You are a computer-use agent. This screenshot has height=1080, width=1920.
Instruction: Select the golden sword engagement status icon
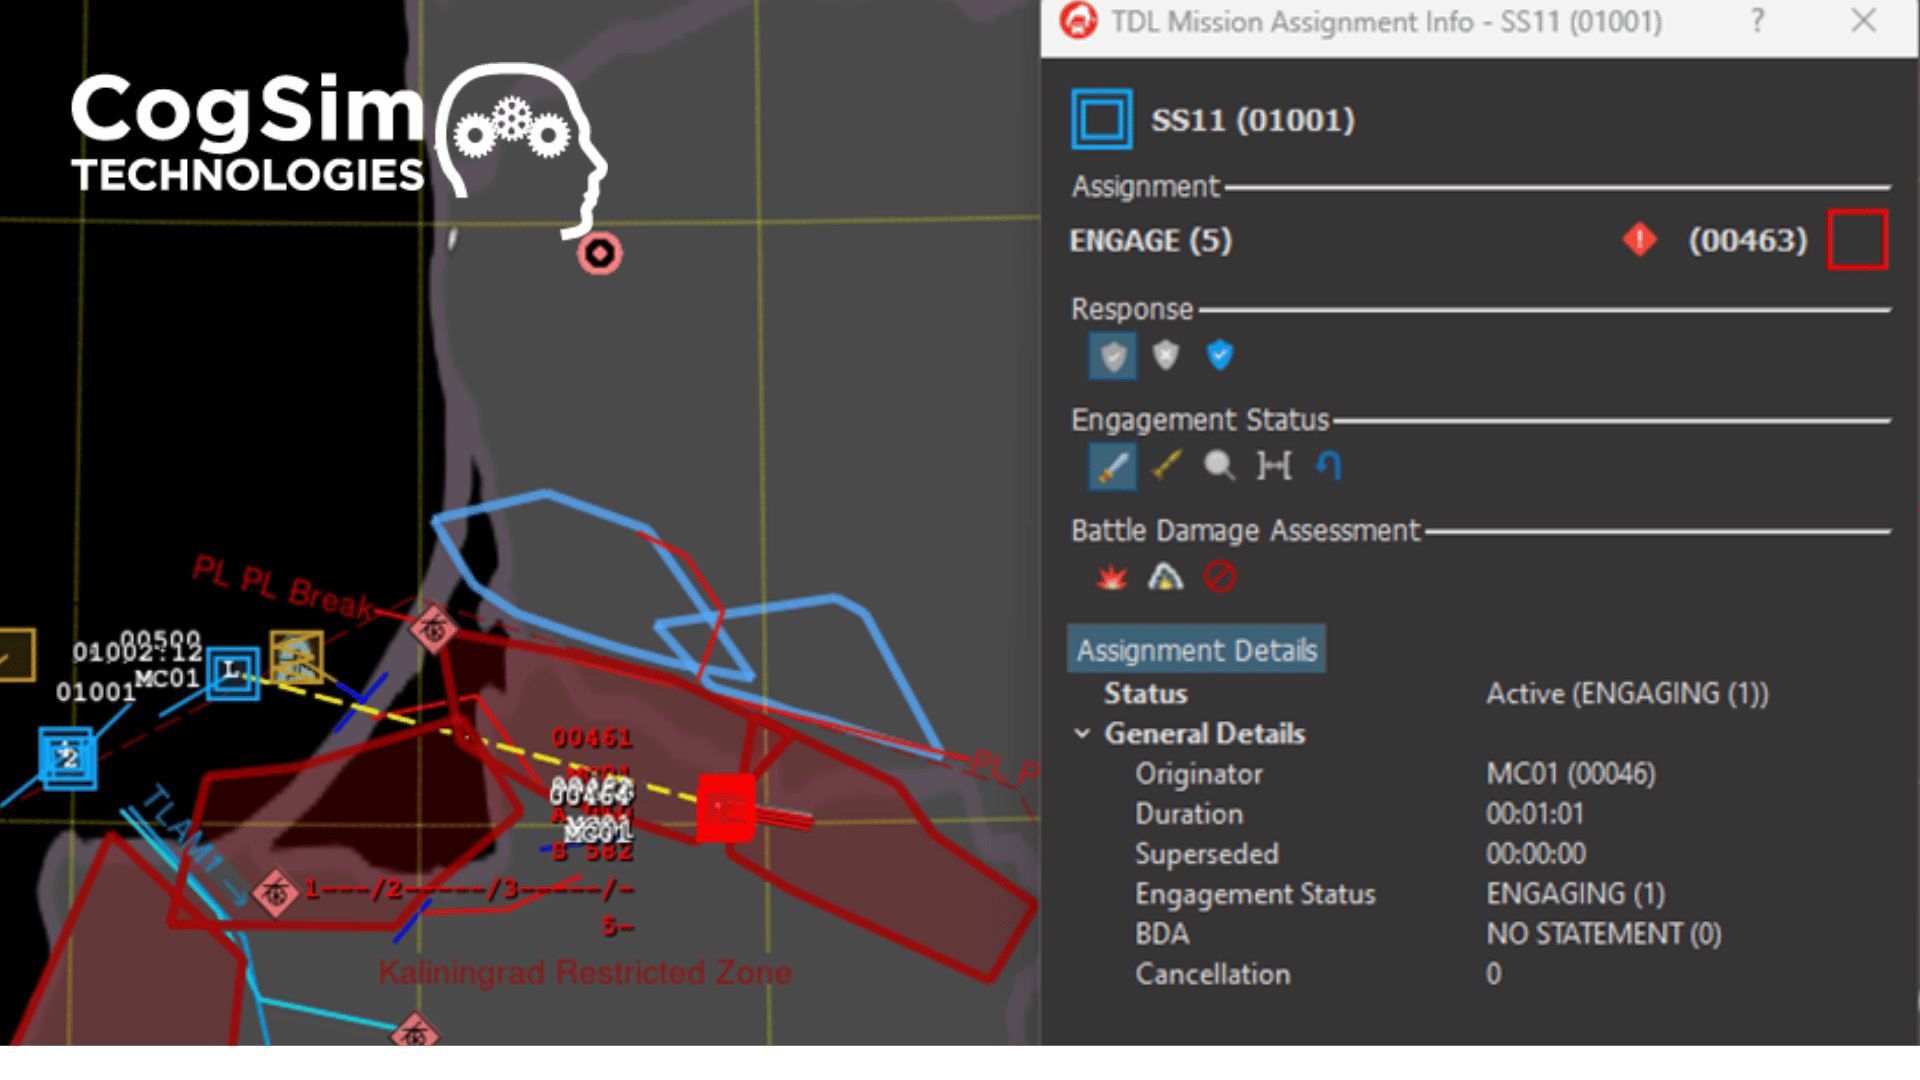pos(1166,465)
